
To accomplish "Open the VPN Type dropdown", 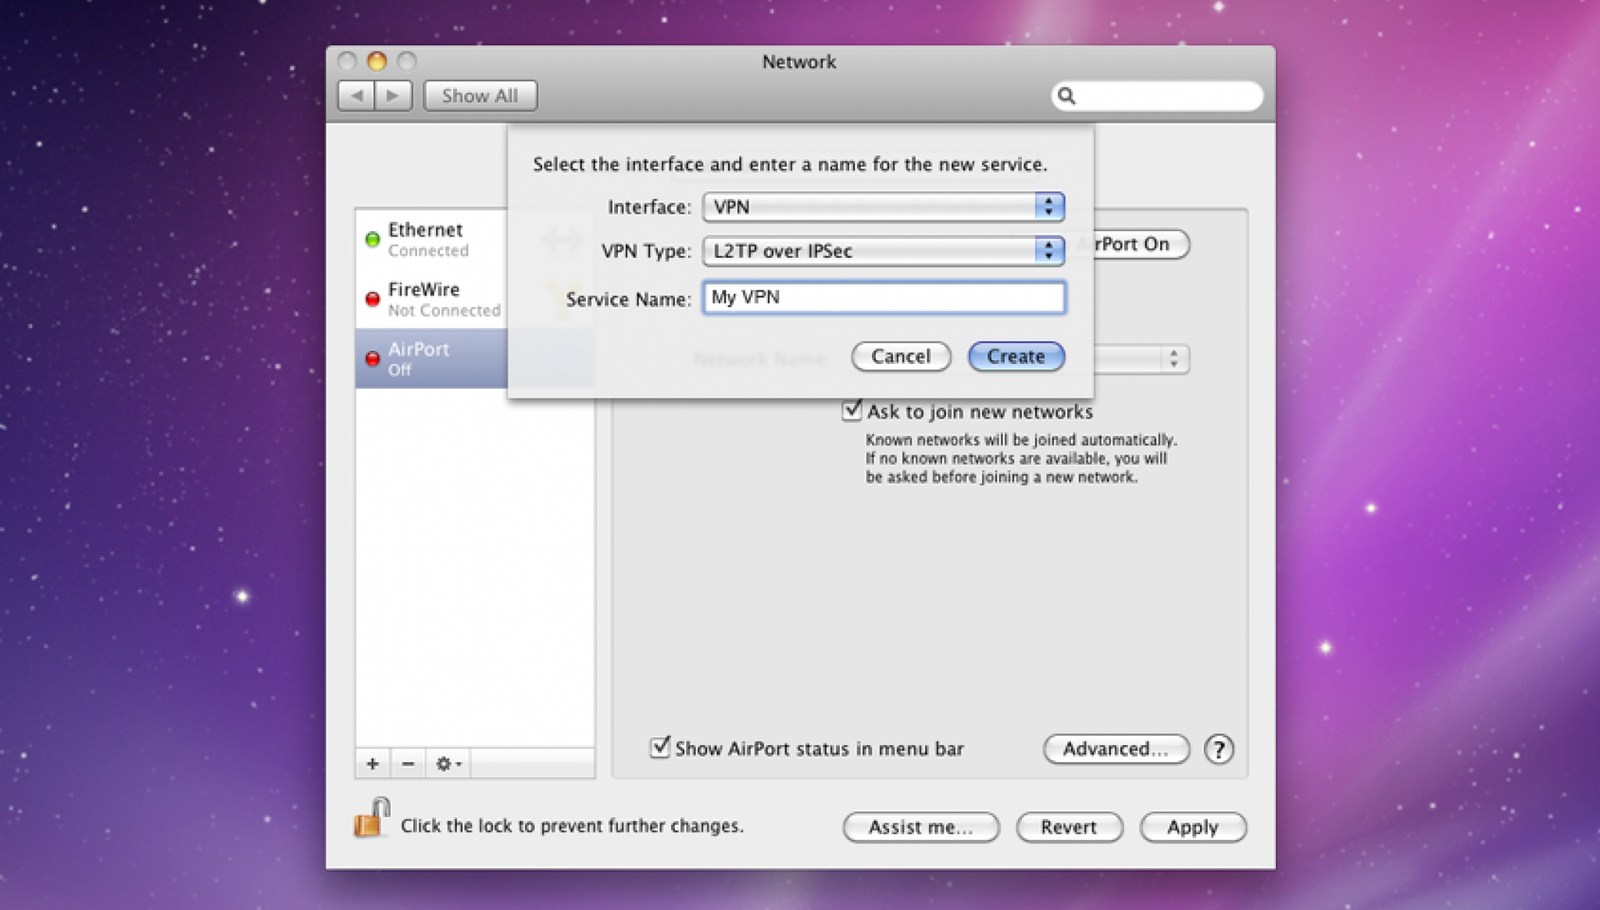I will 884,251.
